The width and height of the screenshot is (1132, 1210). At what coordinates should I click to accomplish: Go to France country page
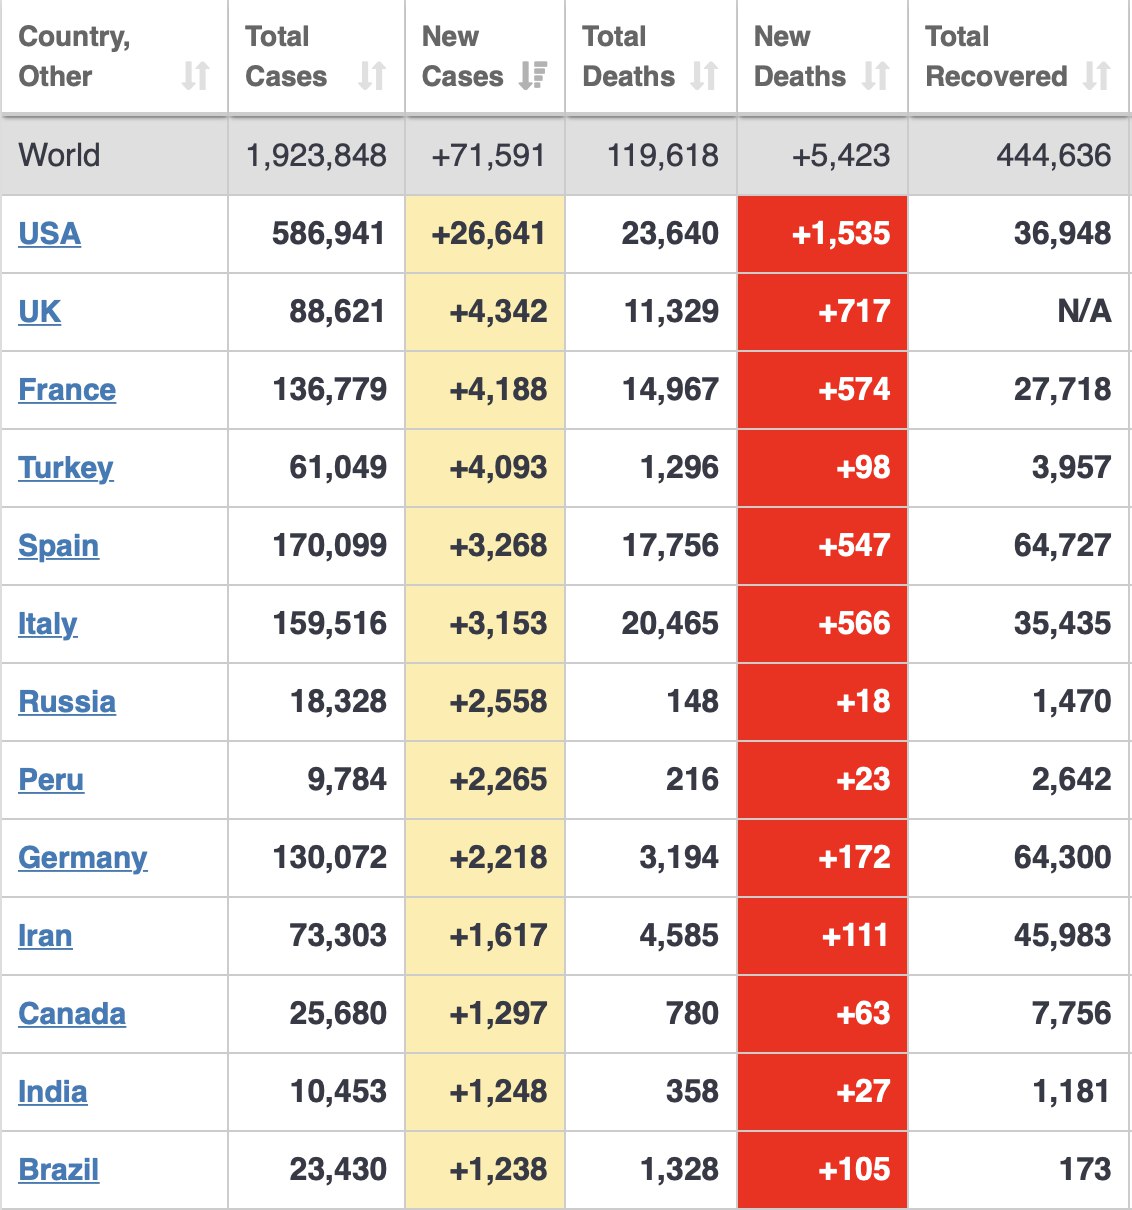67,390
